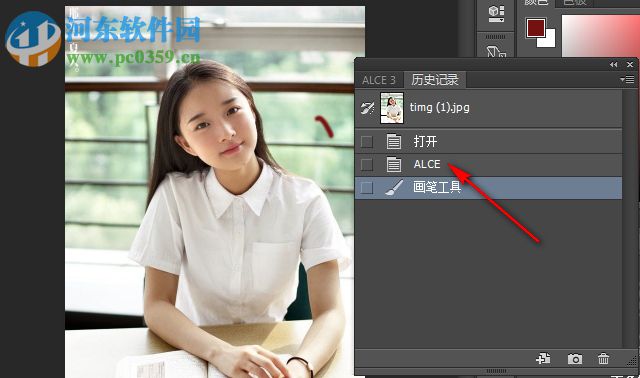This screenshot has width=640, height=378.
Task: Toggle history brush source box for 打开
Action: point(367,142)
